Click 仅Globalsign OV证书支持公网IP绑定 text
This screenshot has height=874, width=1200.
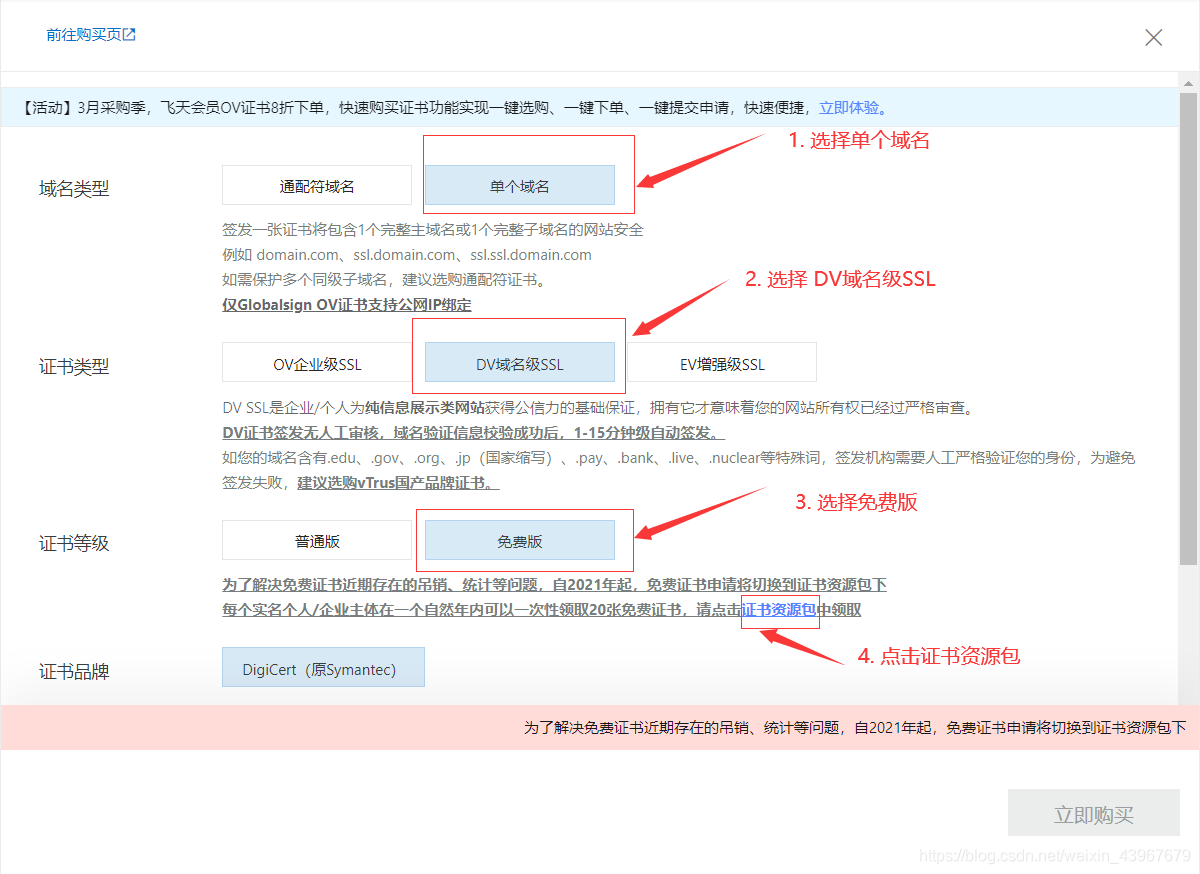pos(346,304)
